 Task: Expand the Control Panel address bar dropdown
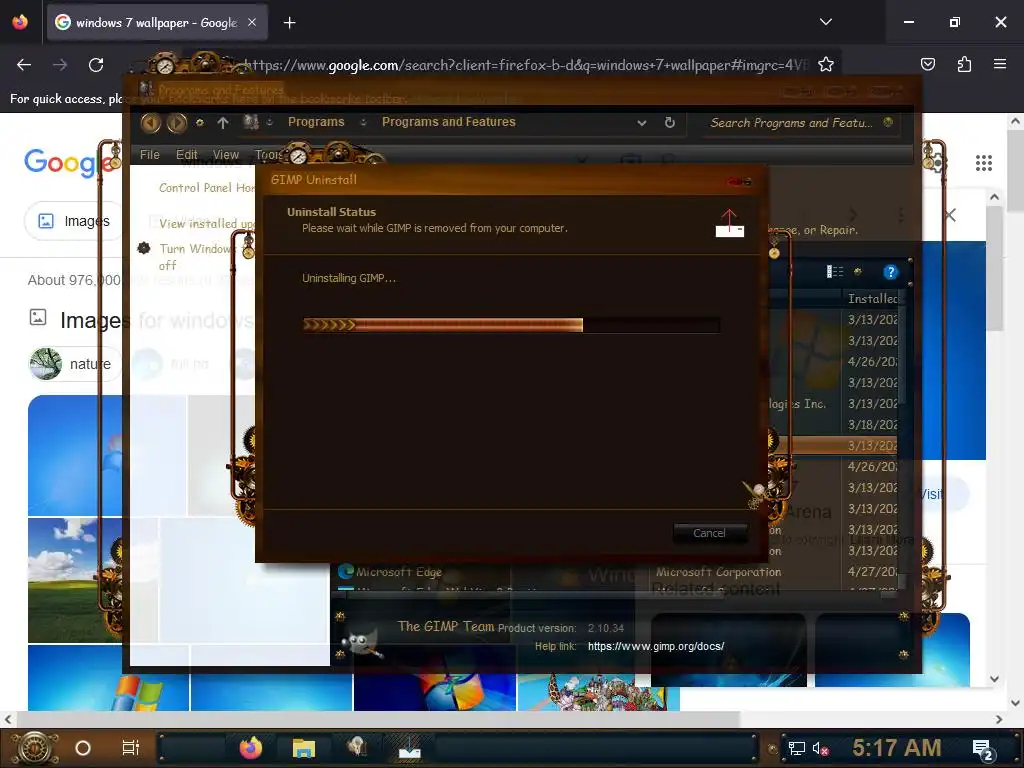642,123
